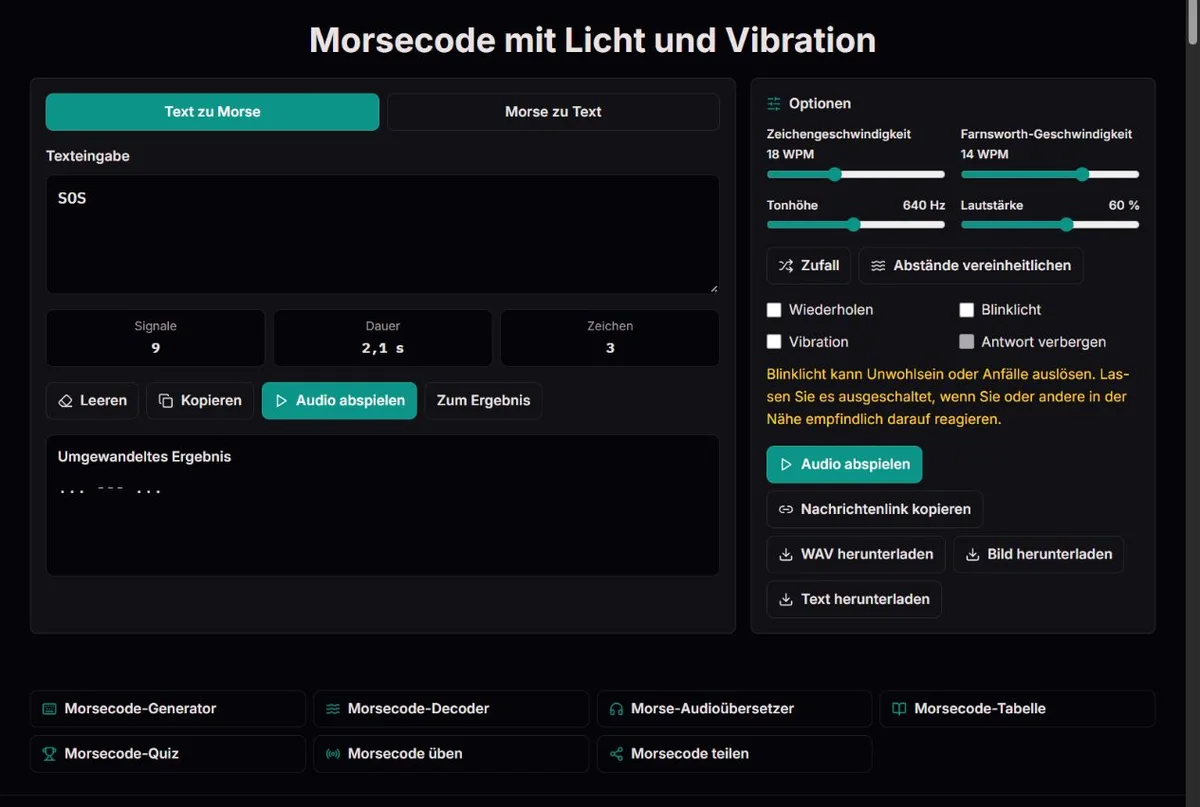Click the copy icon on Kopieren

click(167, 400)
